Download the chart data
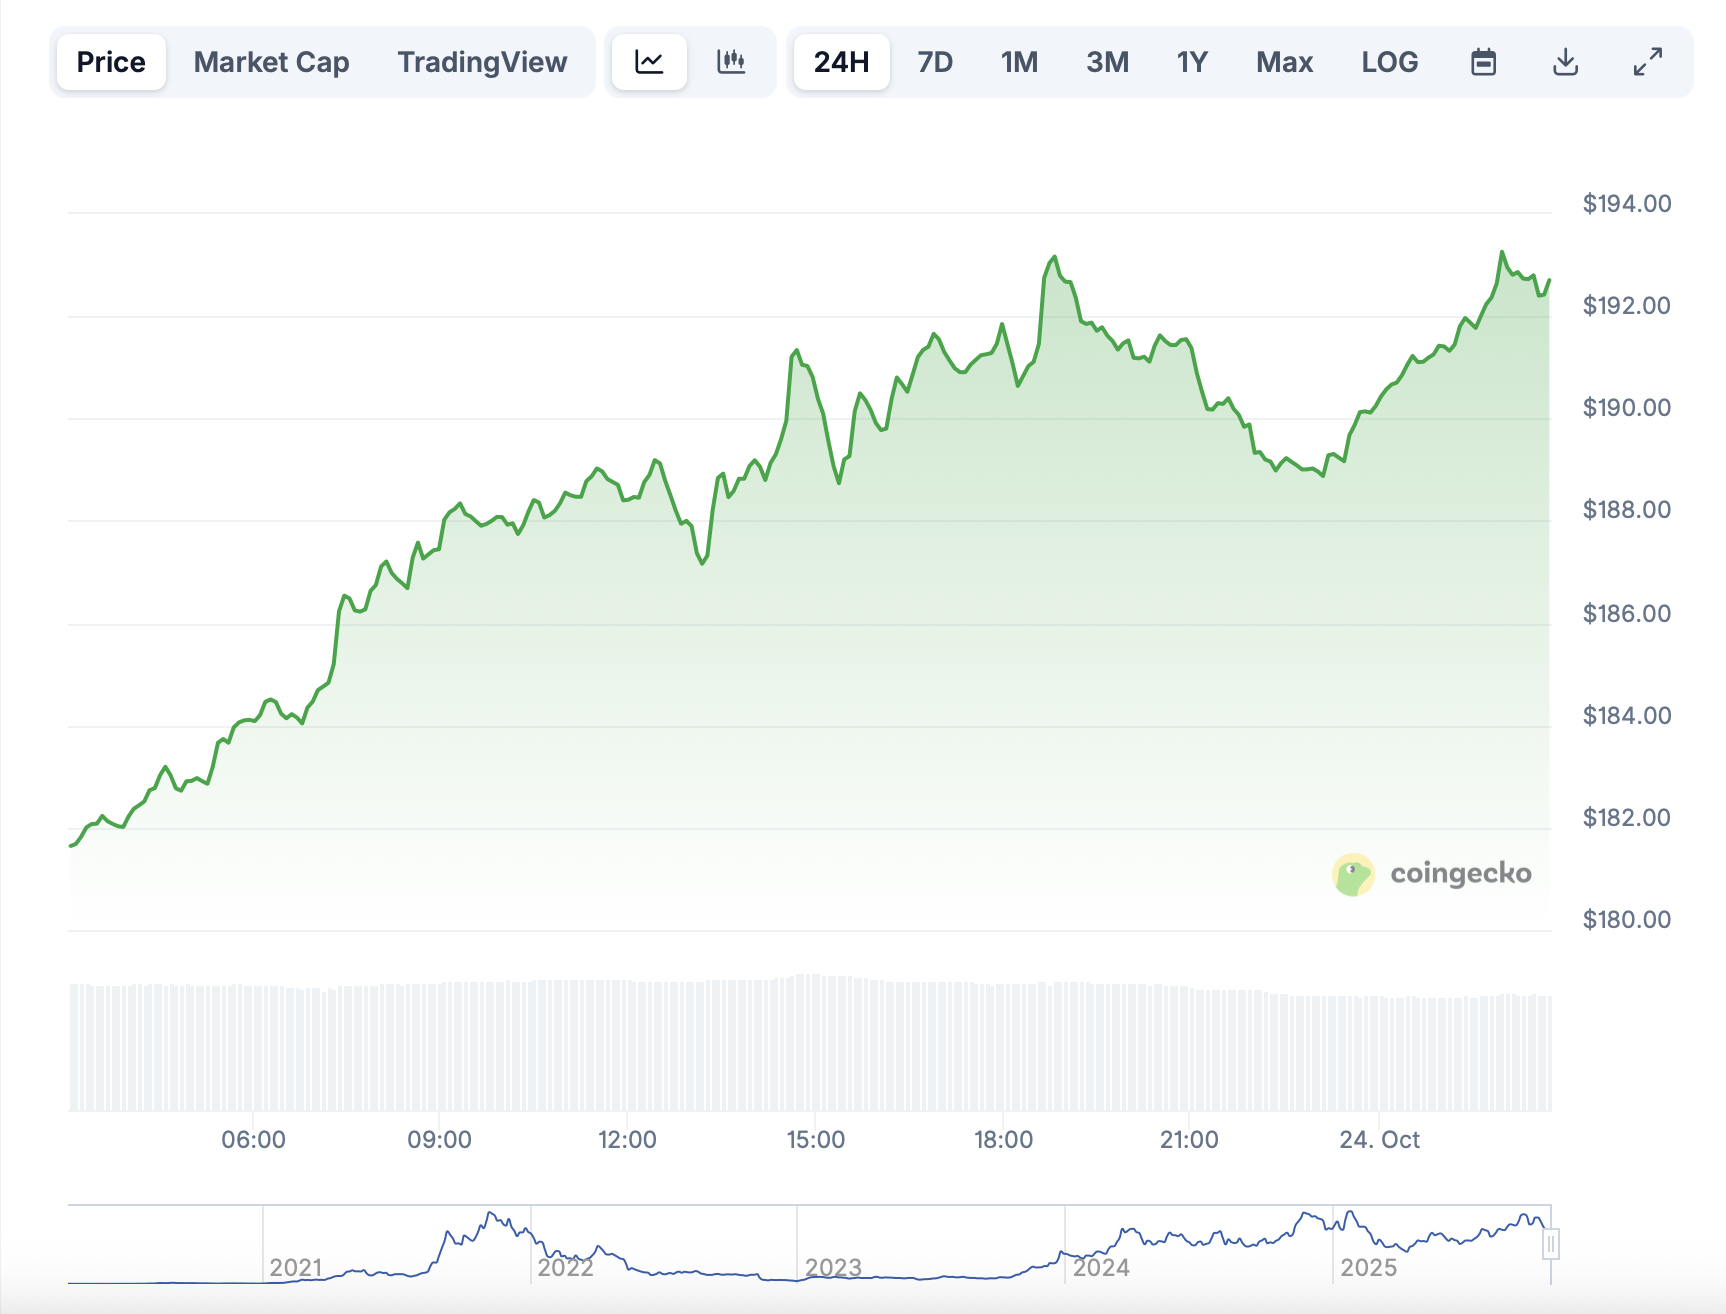The image size is (1726, 1314). pyautogui.click(x=1565, y=62)
